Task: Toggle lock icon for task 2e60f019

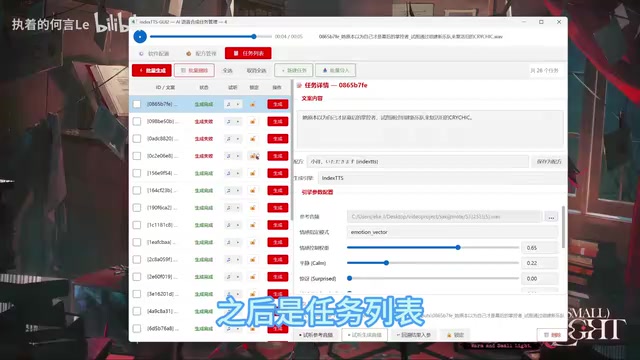Action: click(x=253, y=277)
